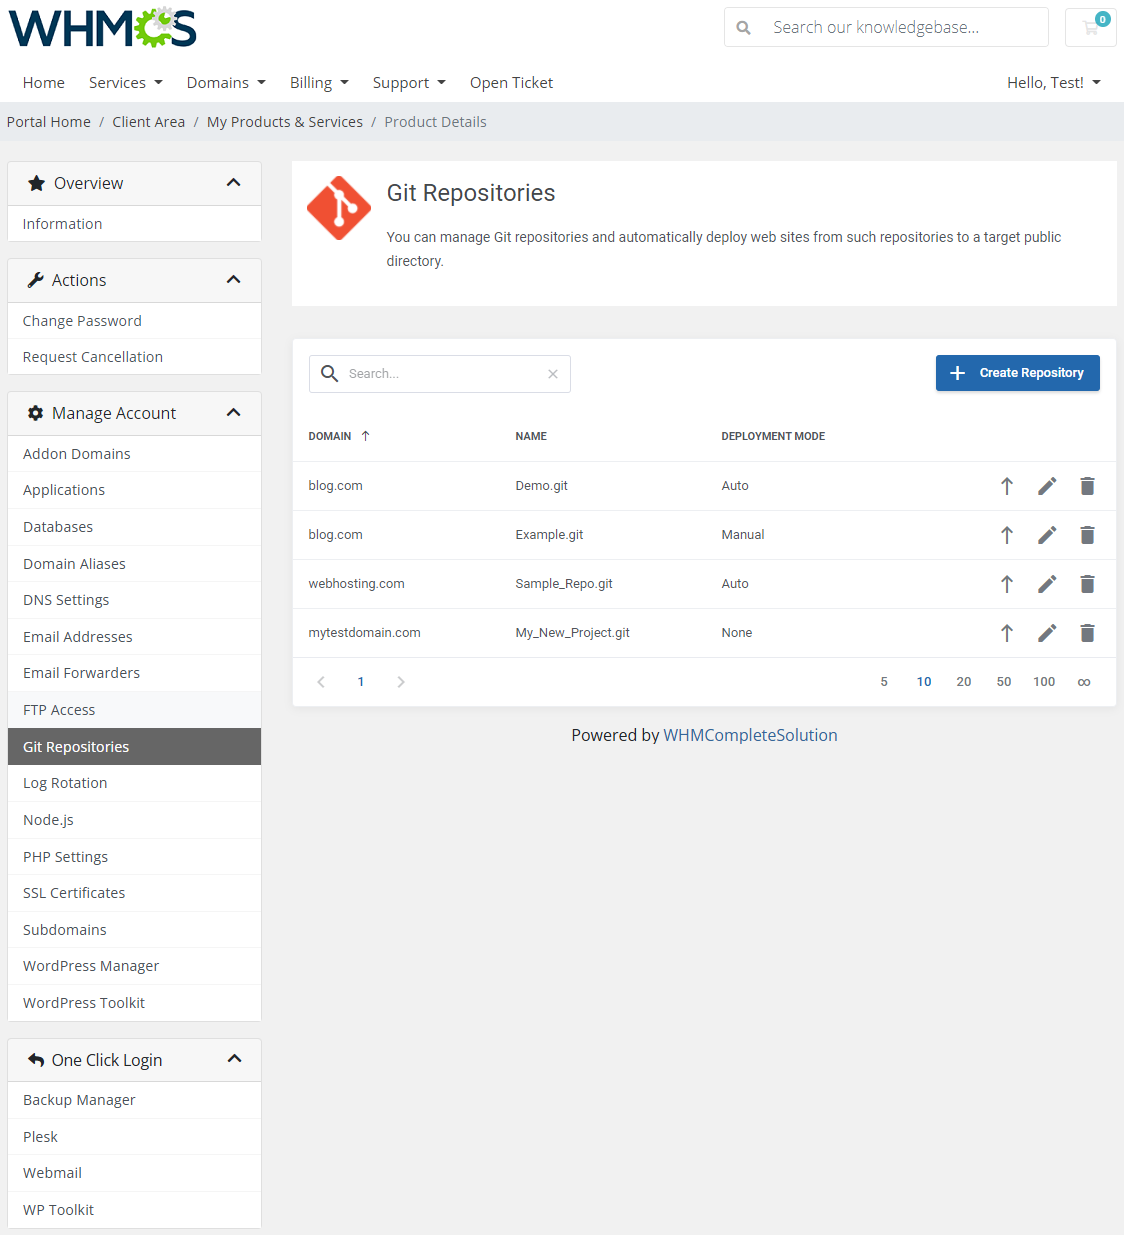Click the knowledgebase search magnifier icon

(x=743, y=27)
